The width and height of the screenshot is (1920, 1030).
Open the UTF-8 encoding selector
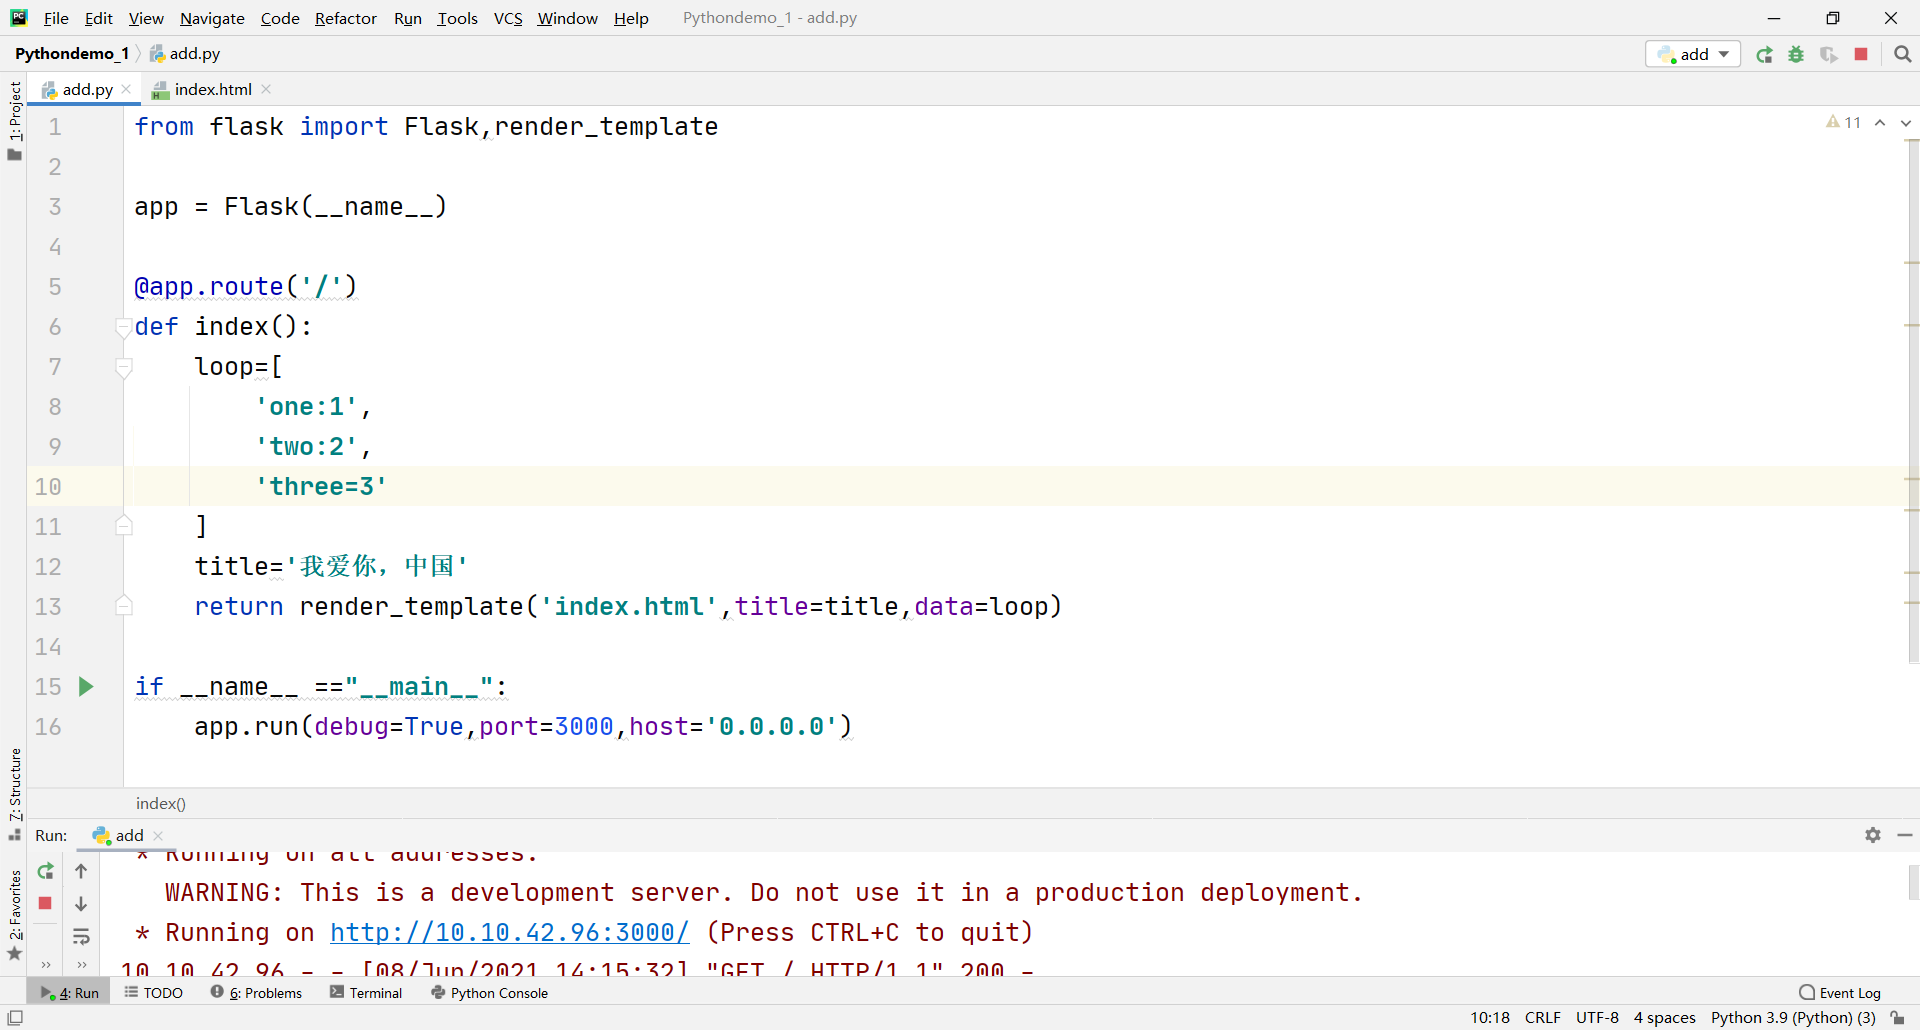click(x=1596, y=1018)
